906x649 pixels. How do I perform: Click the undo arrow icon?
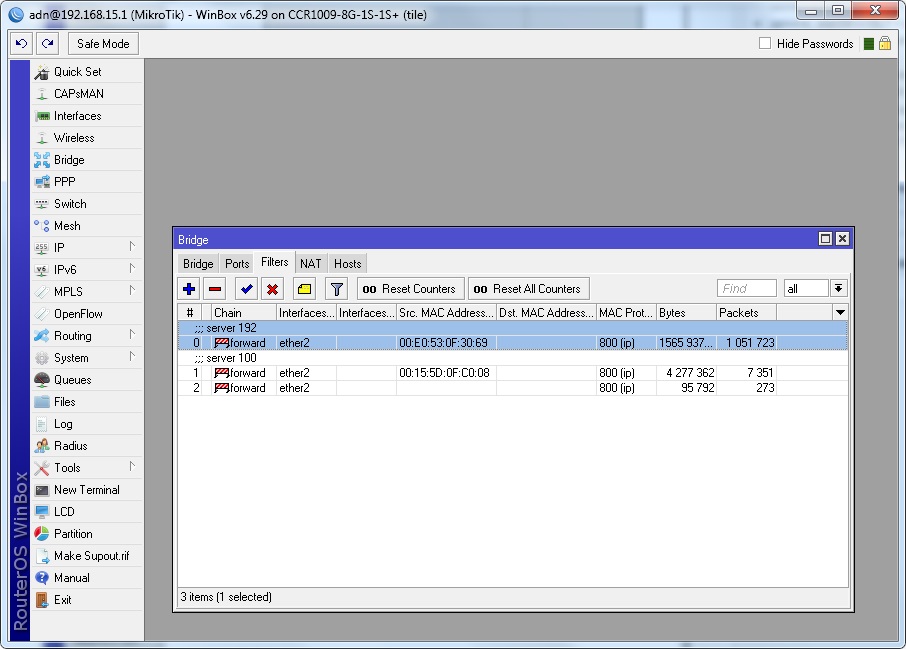tap(22, 44)
